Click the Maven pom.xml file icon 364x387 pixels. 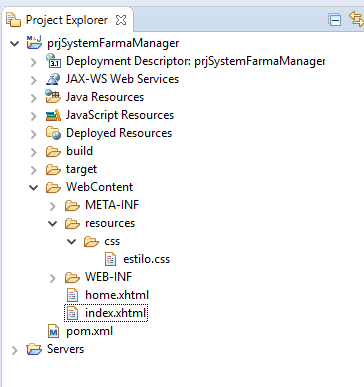point(53,331)
